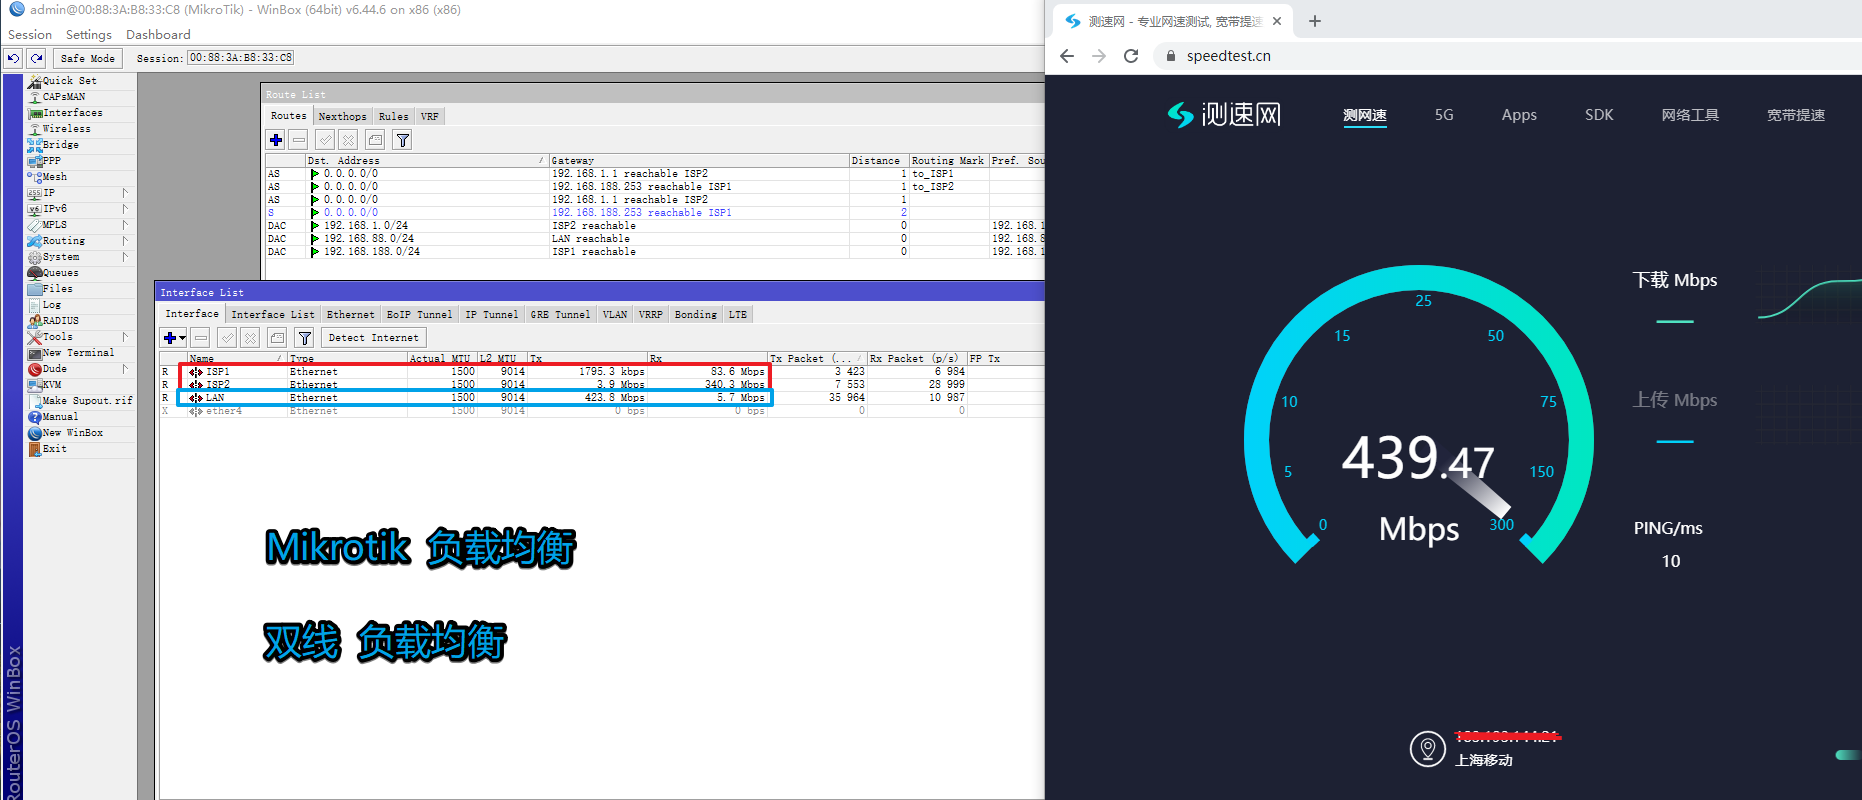Viewport: 1862px width, 800px height.
Task: Switch to the Nexthops tab
Action: click(342, 117)
